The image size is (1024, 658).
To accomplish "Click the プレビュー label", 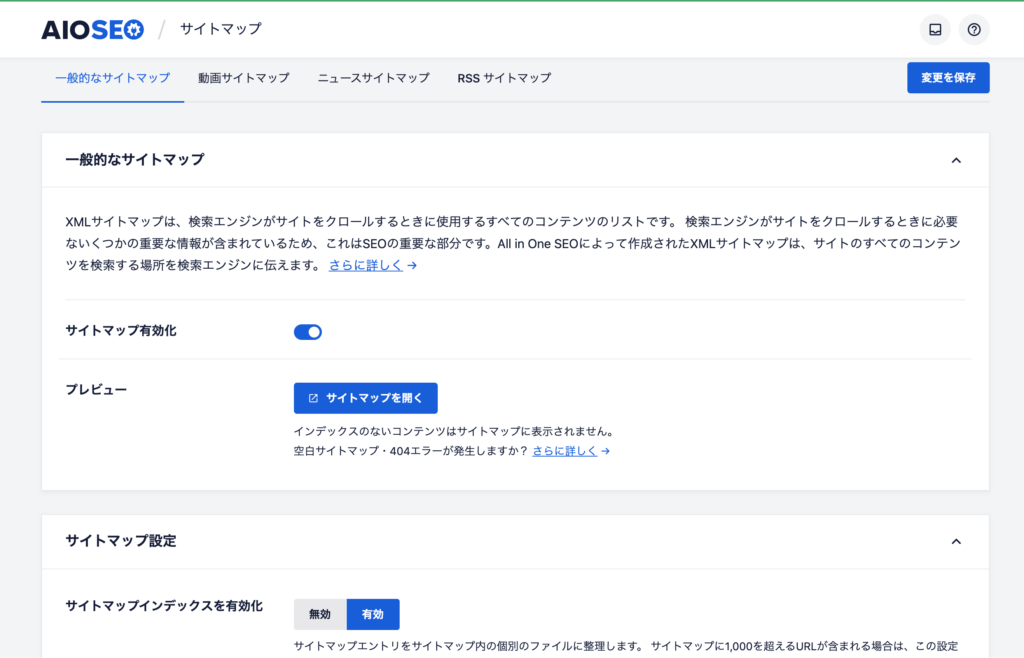I will (96, 390).
